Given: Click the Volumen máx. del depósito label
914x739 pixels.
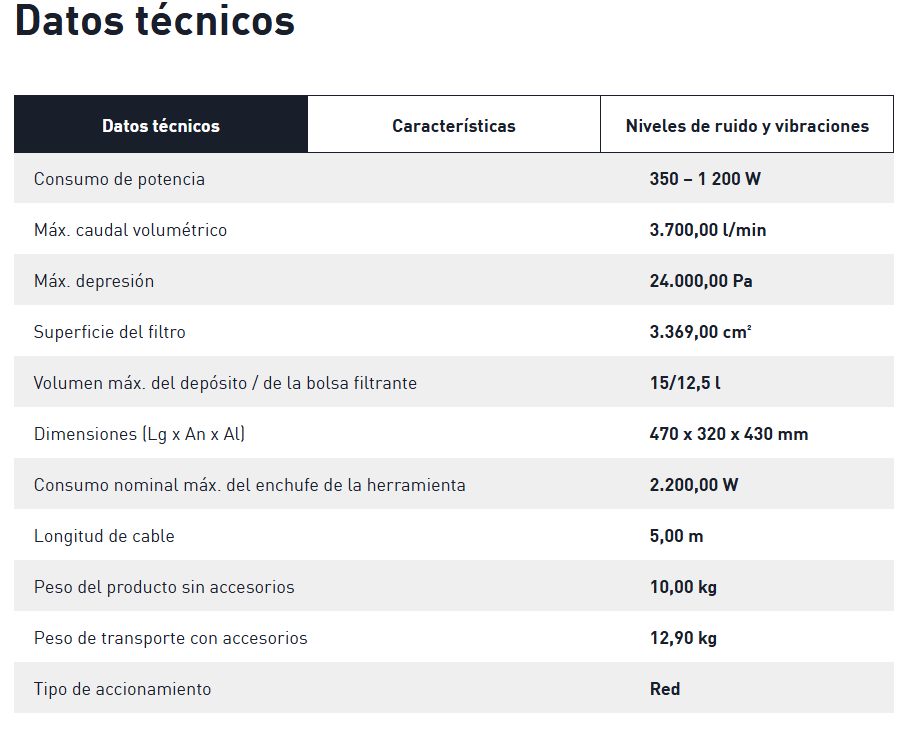Looking at the screenshot, I should click(225, 383).
